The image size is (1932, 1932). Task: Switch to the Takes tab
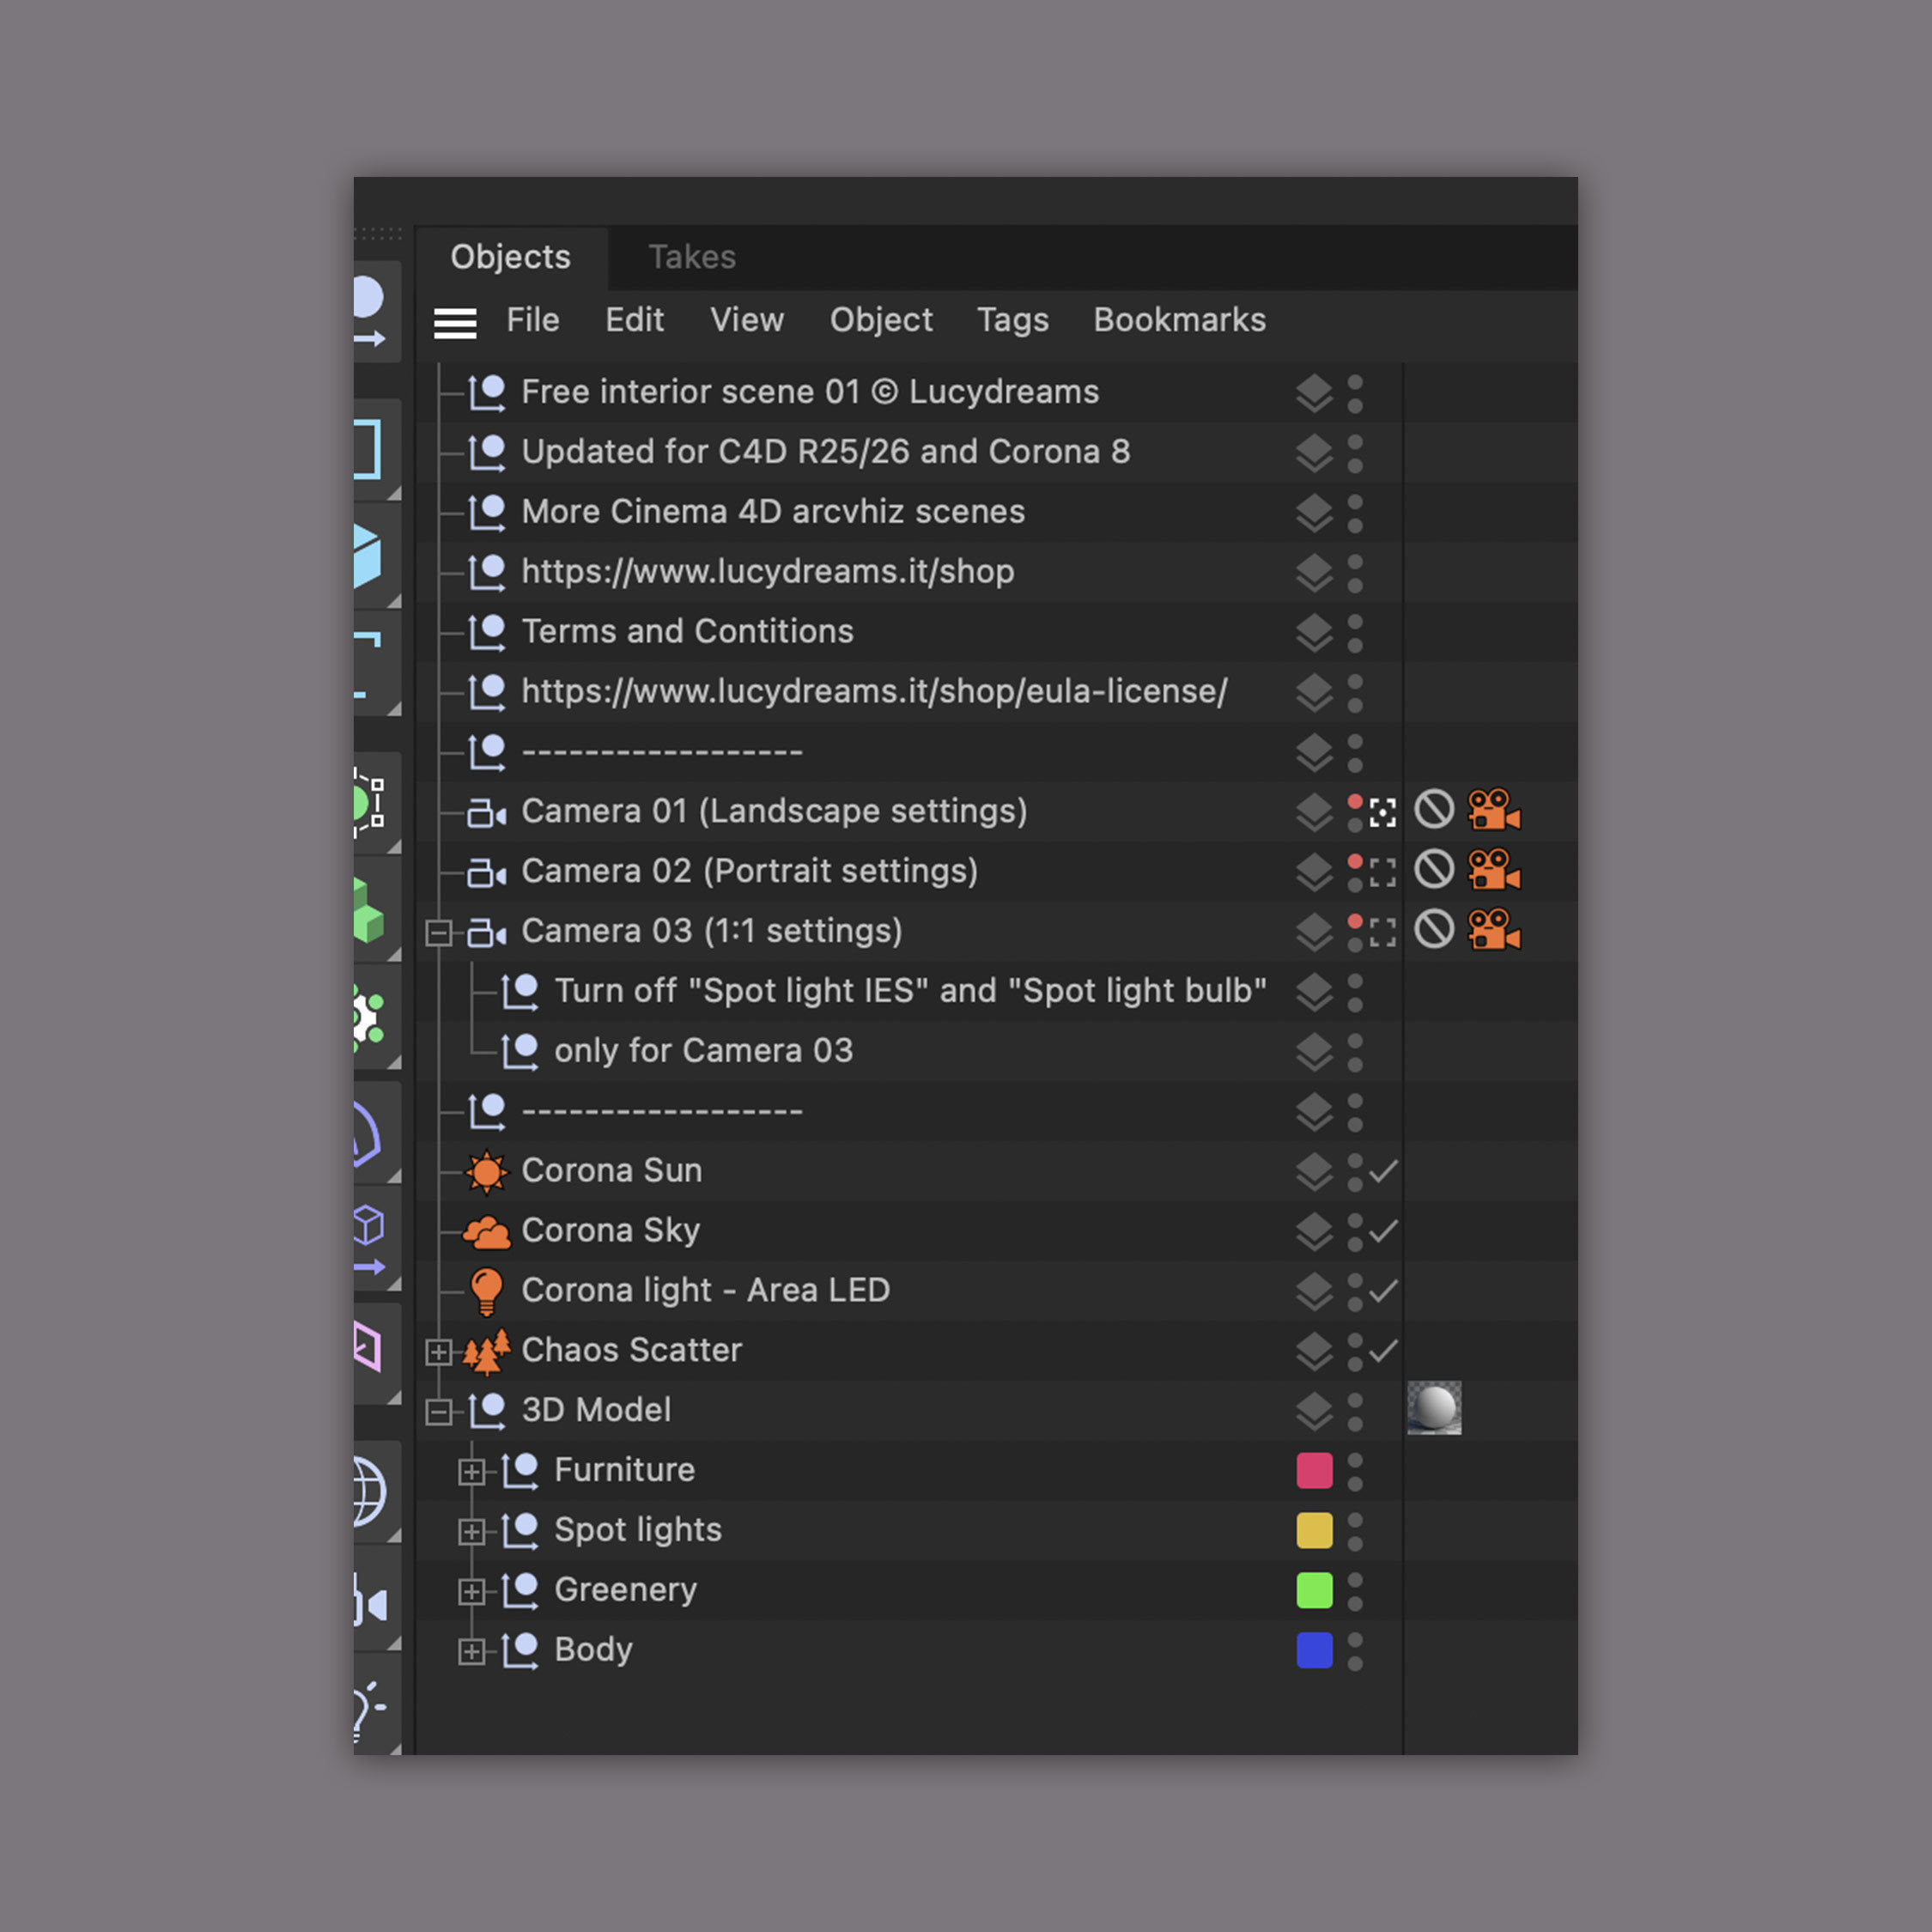(692, 257)
